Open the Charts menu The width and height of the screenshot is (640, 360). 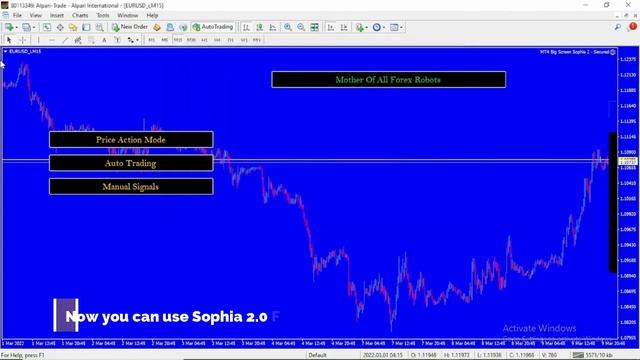80,16
